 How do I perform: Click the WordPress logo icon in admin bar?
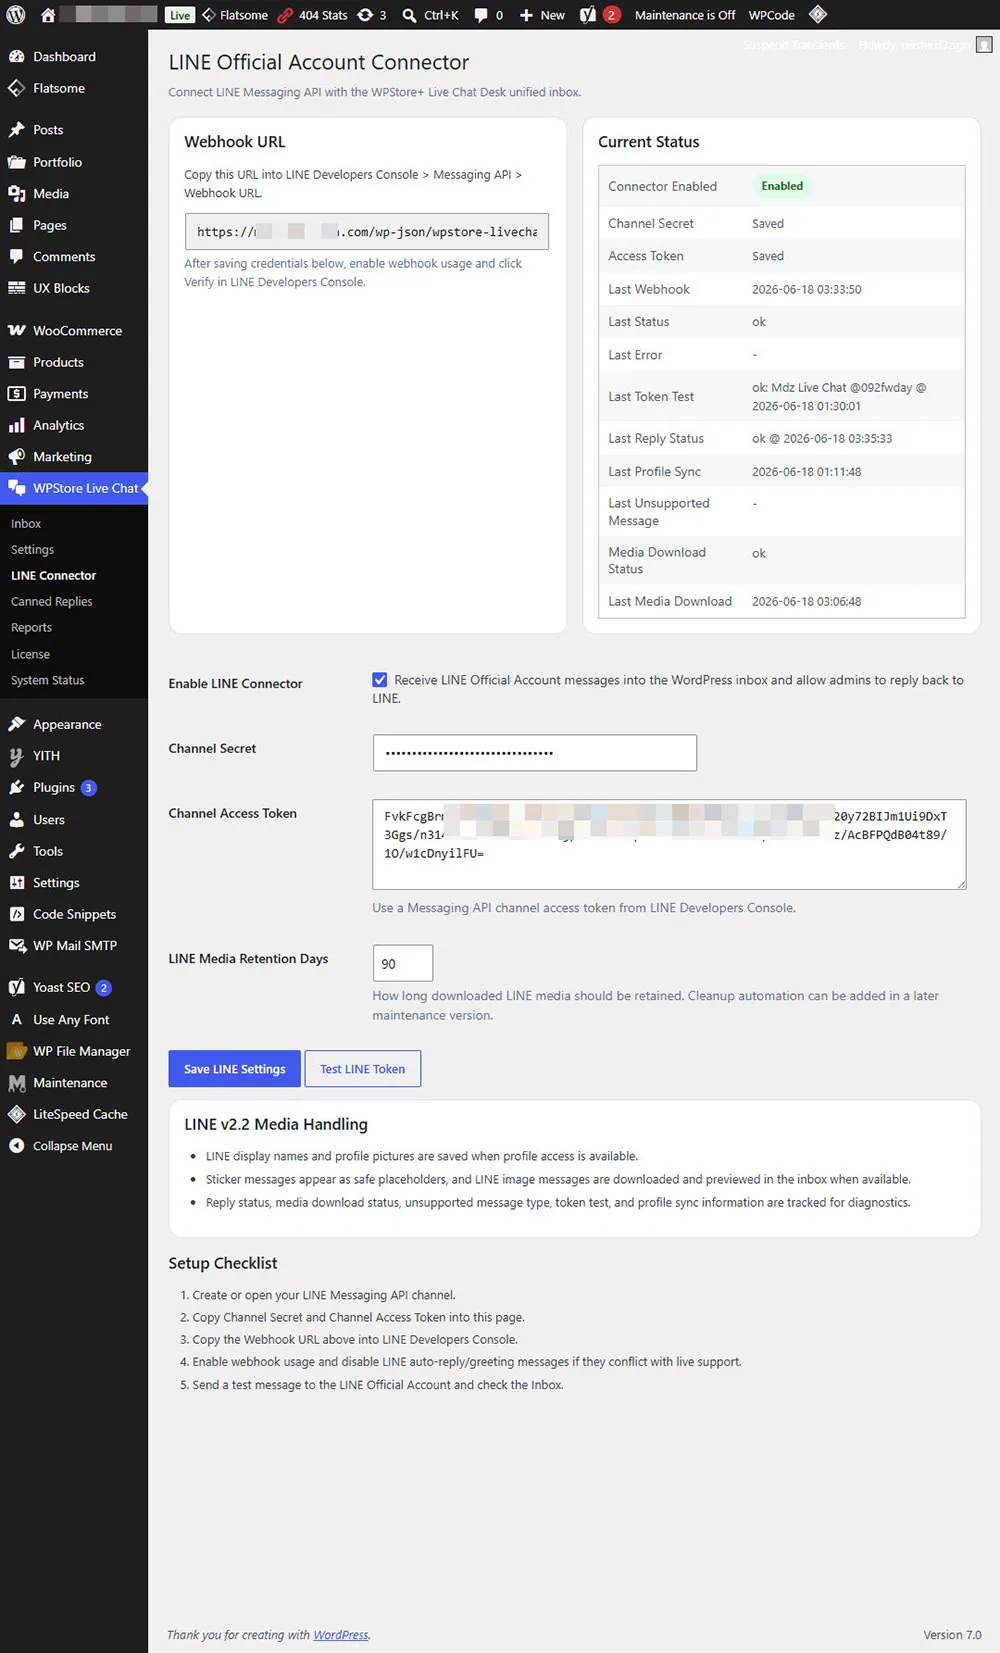tap(16, 15)
